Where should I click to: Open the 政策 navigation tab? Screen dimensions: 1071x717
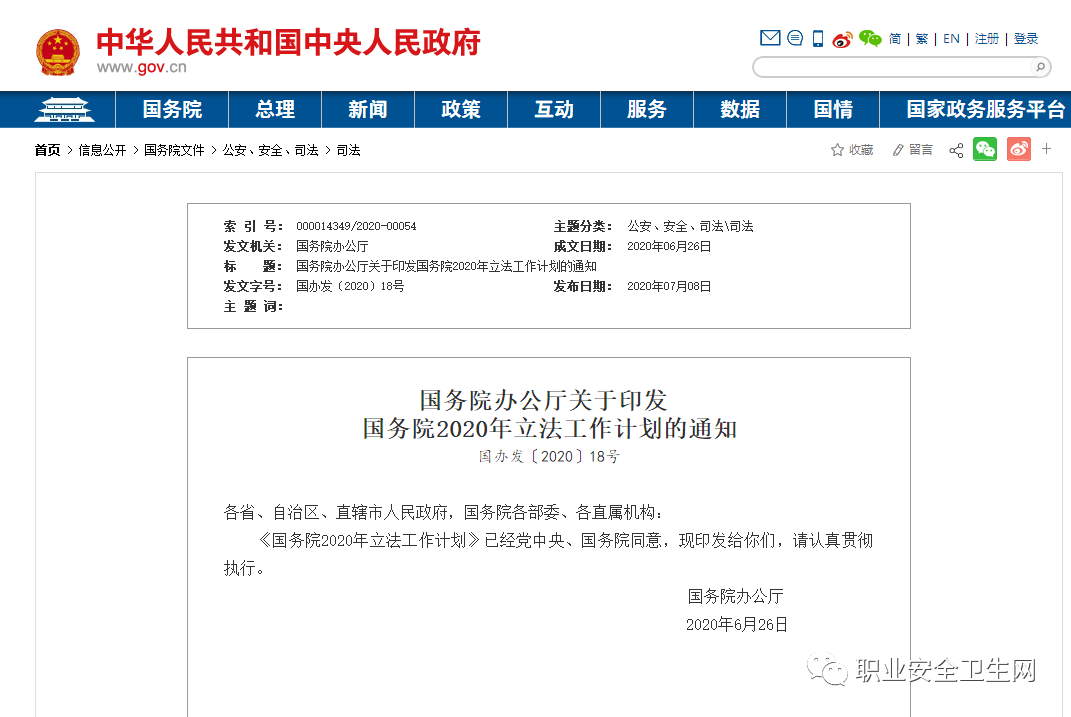point(460,109)
